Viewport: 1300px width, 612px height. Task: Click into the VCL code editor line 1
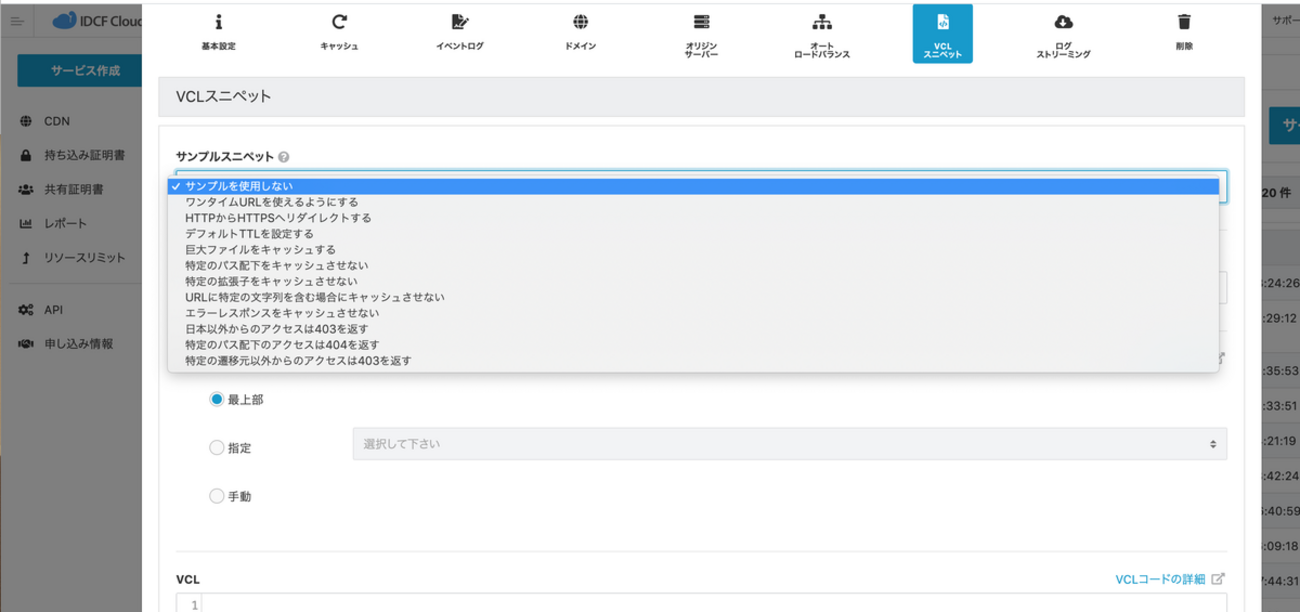[700, 604]
